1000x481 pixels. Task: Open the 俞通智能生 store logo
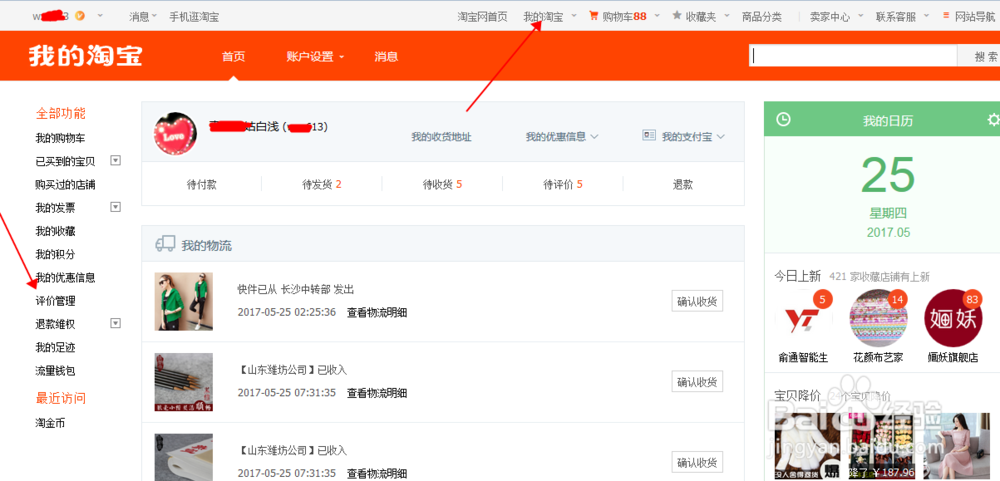[x=802, y=319]
